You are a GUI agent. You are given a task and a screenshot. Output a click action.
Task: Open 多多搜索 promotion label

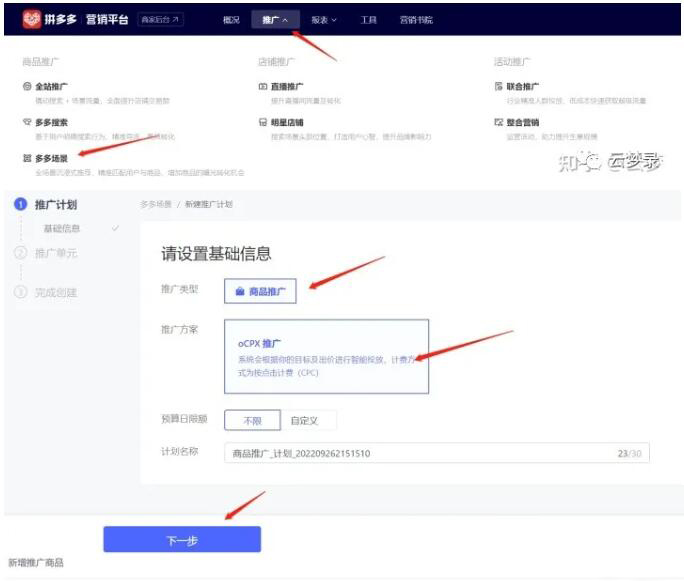tap(51, 122)
